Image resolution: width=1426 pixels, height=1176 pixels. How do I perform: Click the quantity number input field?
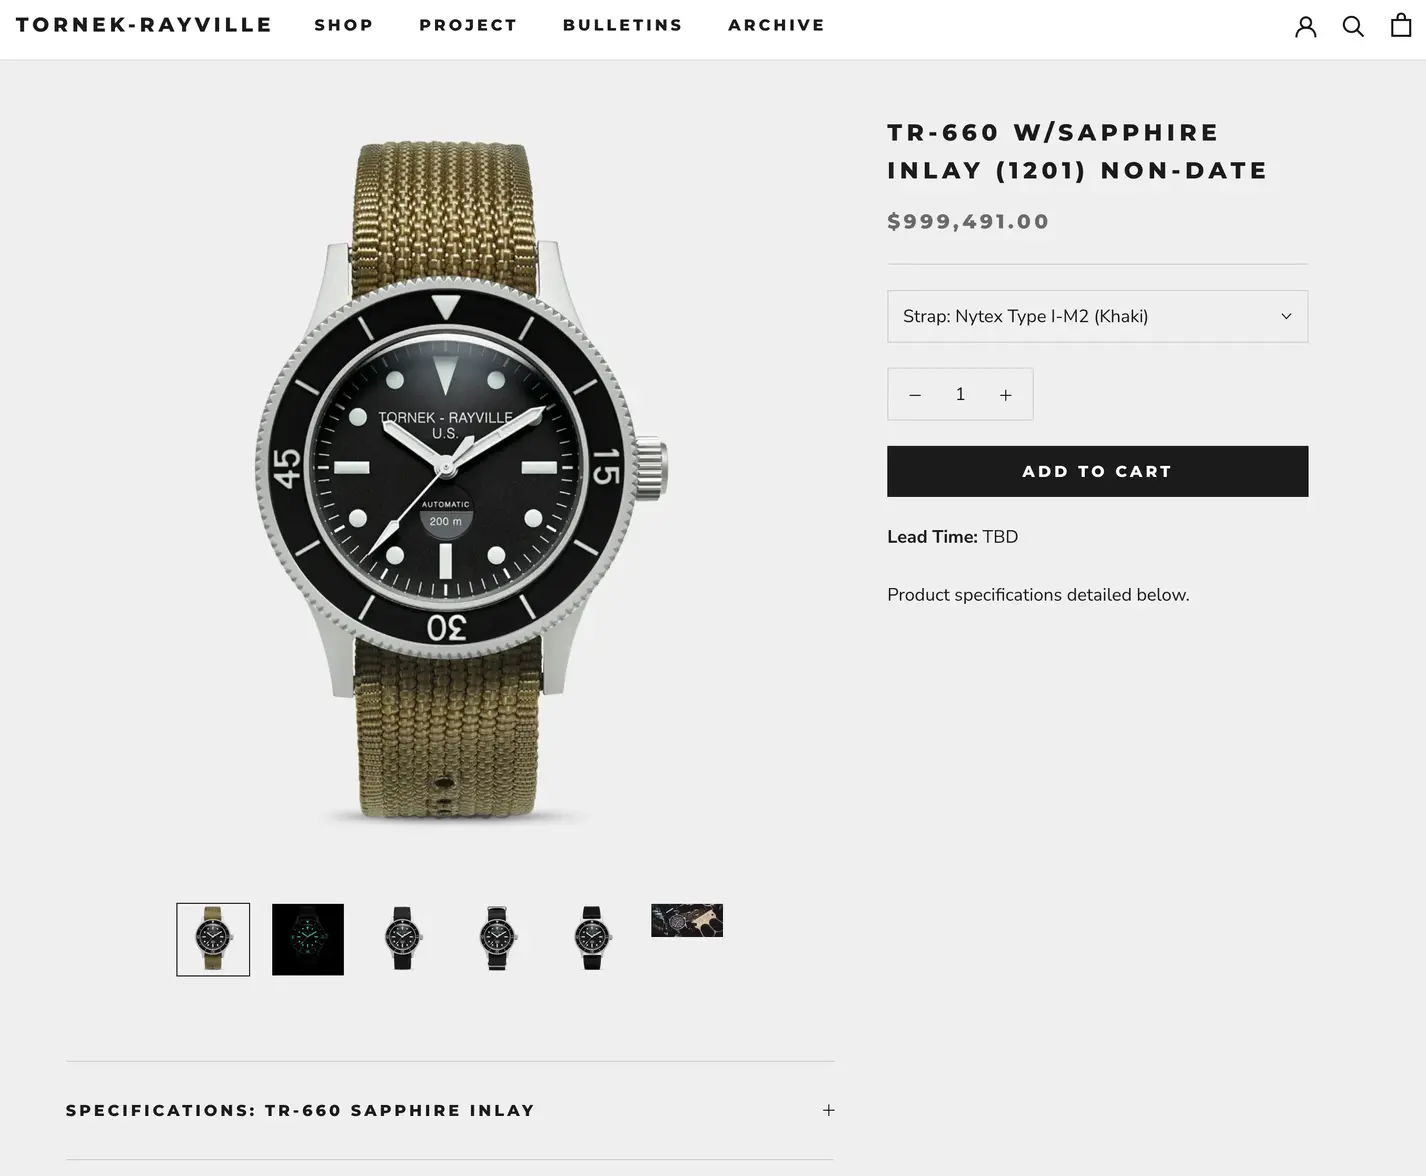point(960,394)
